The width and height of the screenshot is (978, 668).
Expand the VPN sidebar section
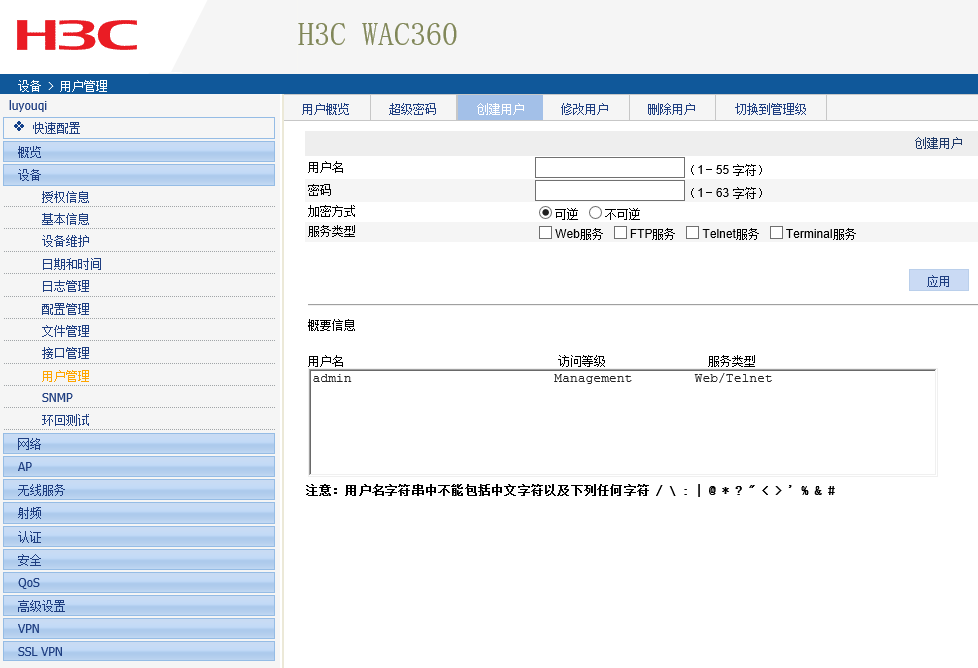point(138,629)
